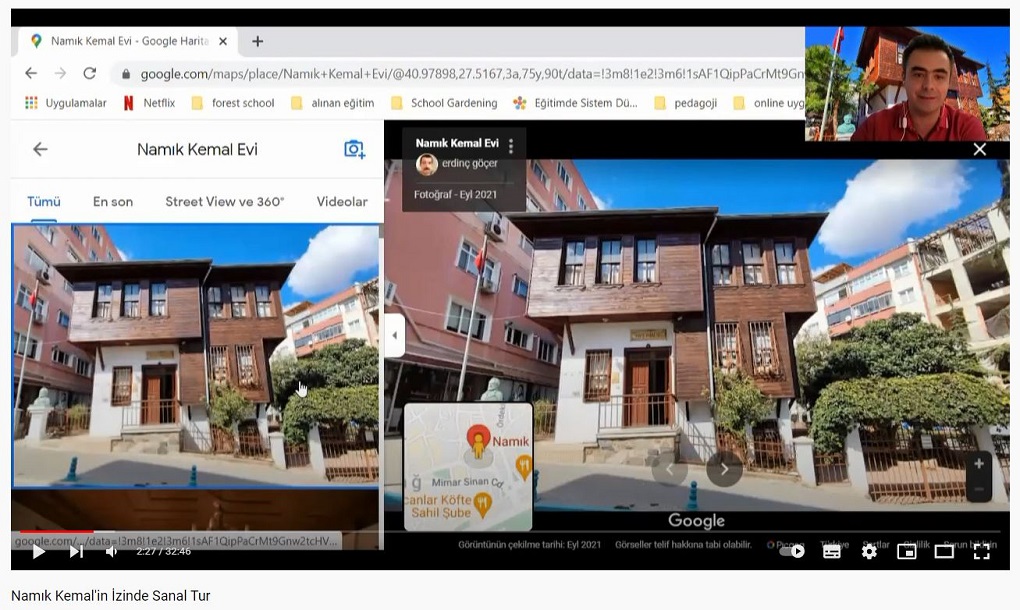Click the Namık Kemal'in İzinde Sanal Tur title
Screen dimensions: 1020x610
pyautogui.click(x=111, y=596)
